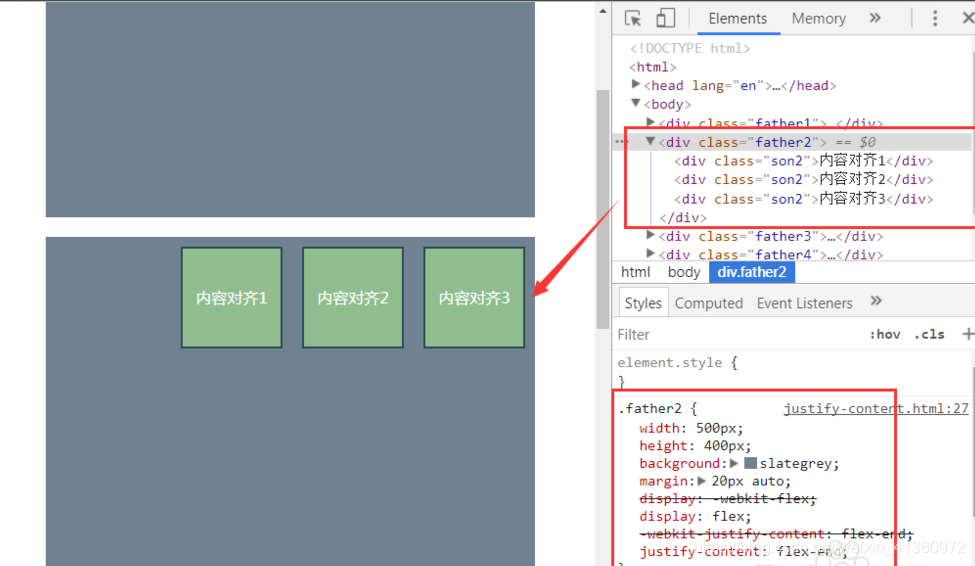The height and width of the screenshot is (566, 975).
Task: Activate the inspect element picker icon
Action: click(x=633, y=19)
